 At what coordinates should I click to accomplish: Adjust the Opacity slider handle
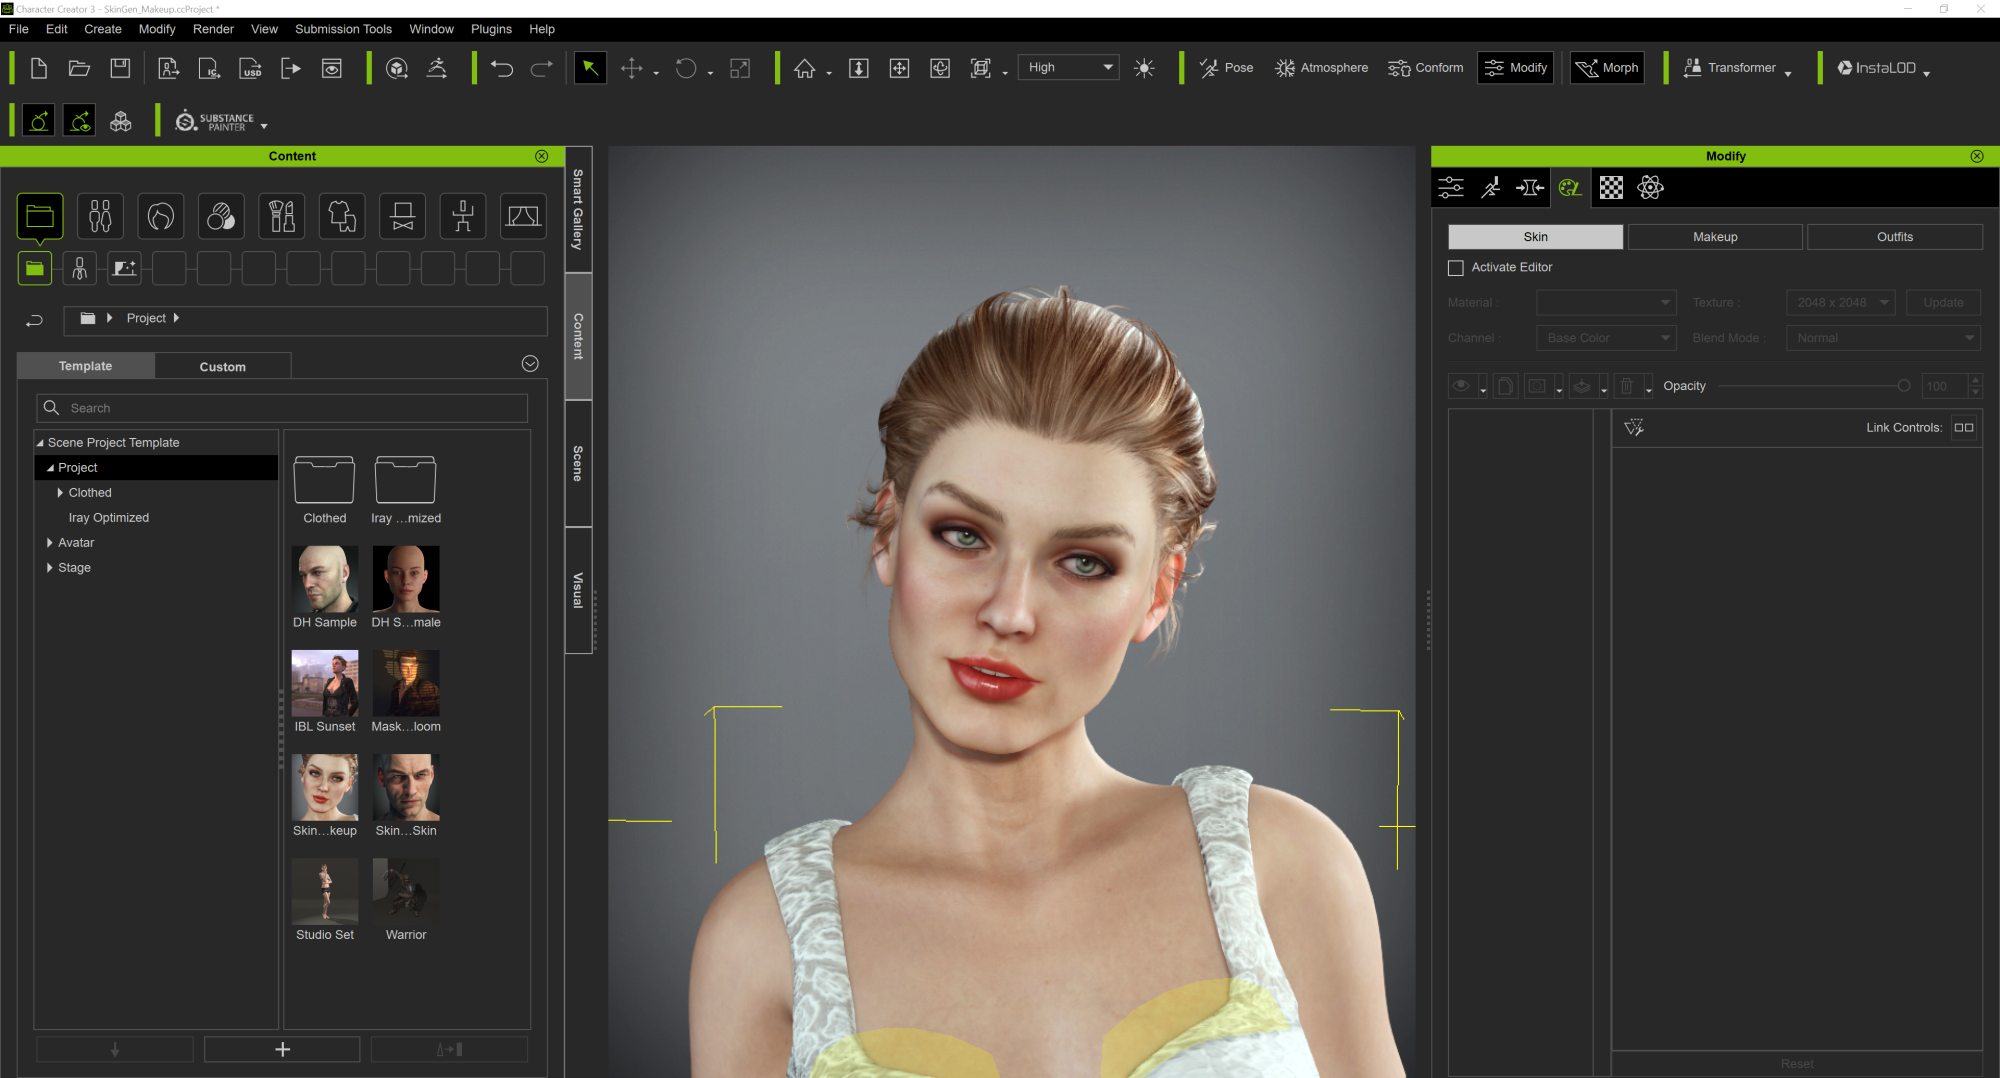pos(1903,386)
